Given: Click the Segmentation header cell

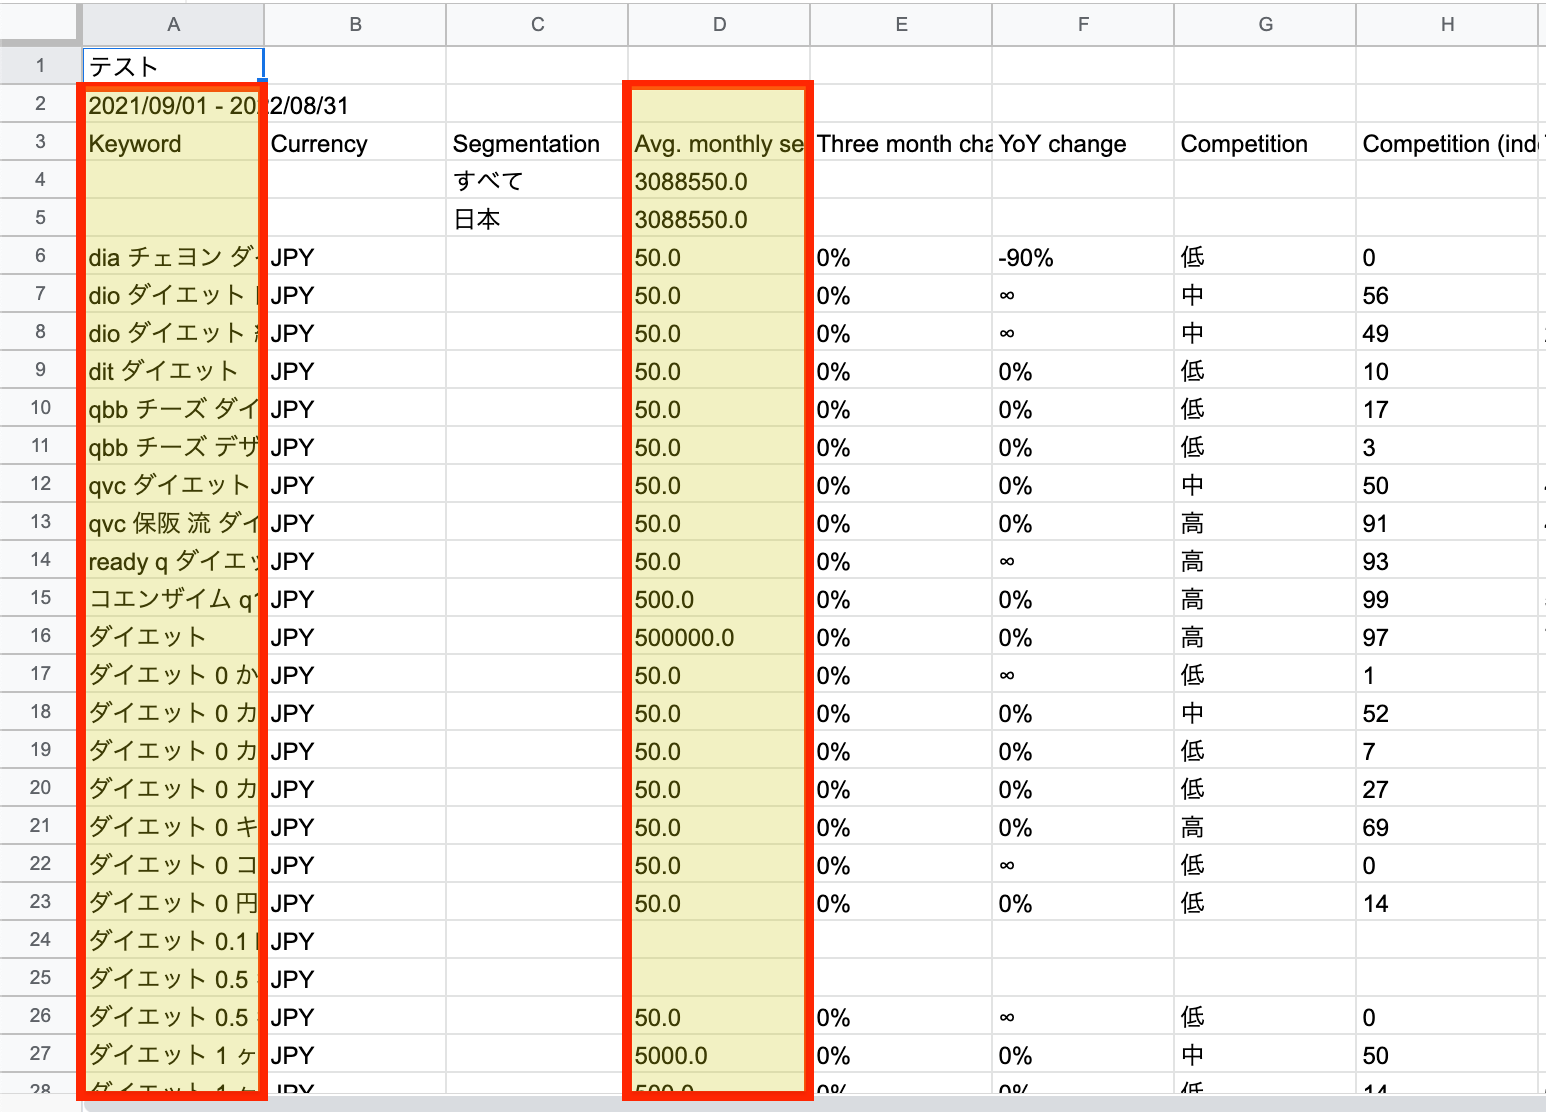Looking at the screenshot, I should 537,143.
